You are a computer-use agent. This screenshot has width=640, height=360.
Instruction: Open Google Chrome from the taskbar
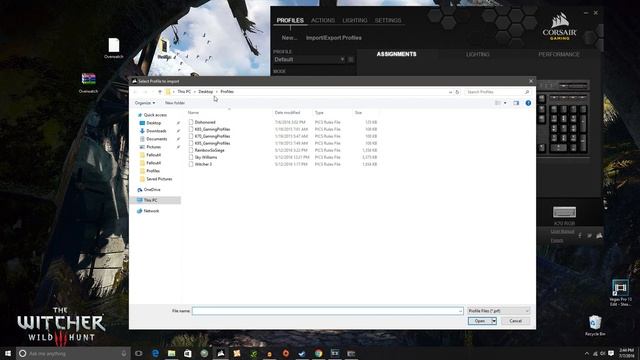(x=318, y=353)
